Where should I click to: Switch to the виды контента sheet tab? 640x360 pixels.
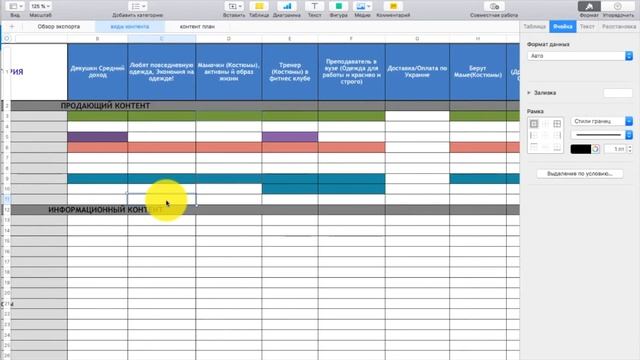(130, 27)
